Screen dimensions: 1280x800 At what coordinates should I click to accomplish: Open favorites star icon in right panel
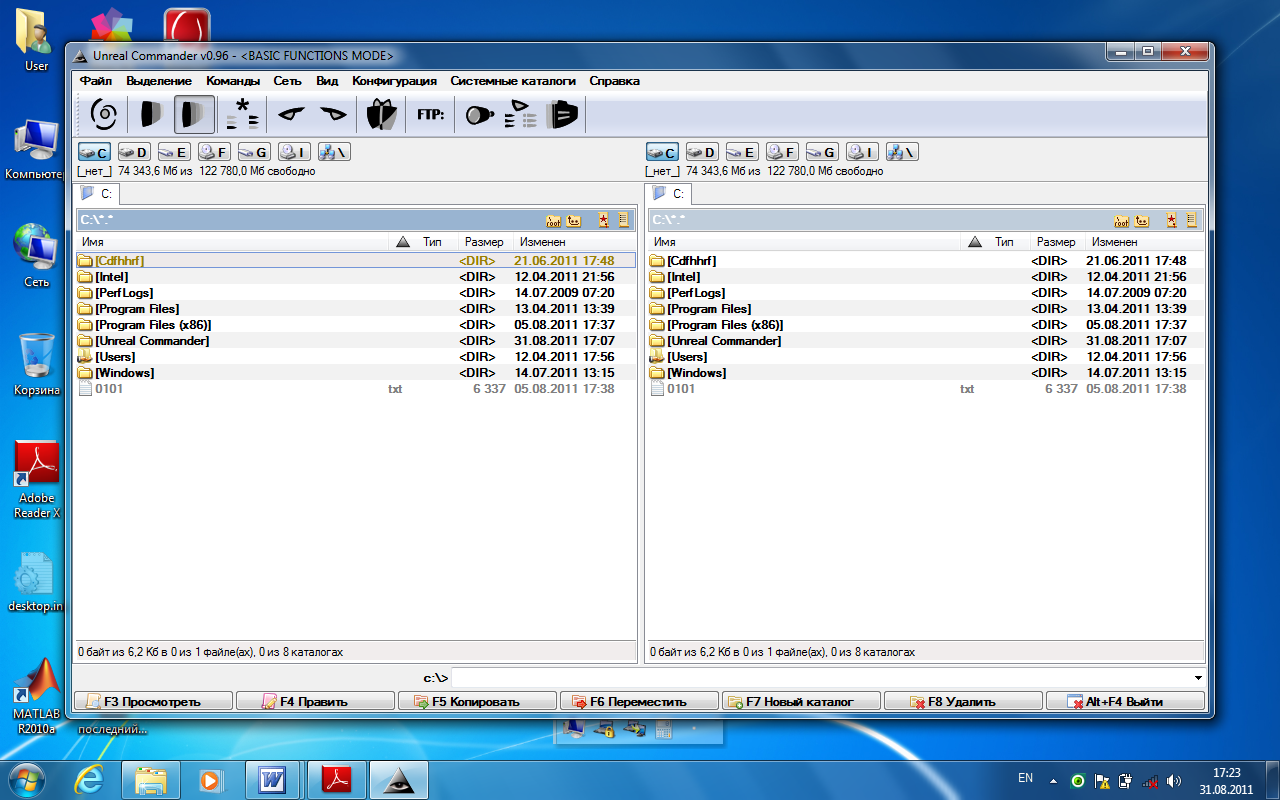click(x=1172, y=220)
